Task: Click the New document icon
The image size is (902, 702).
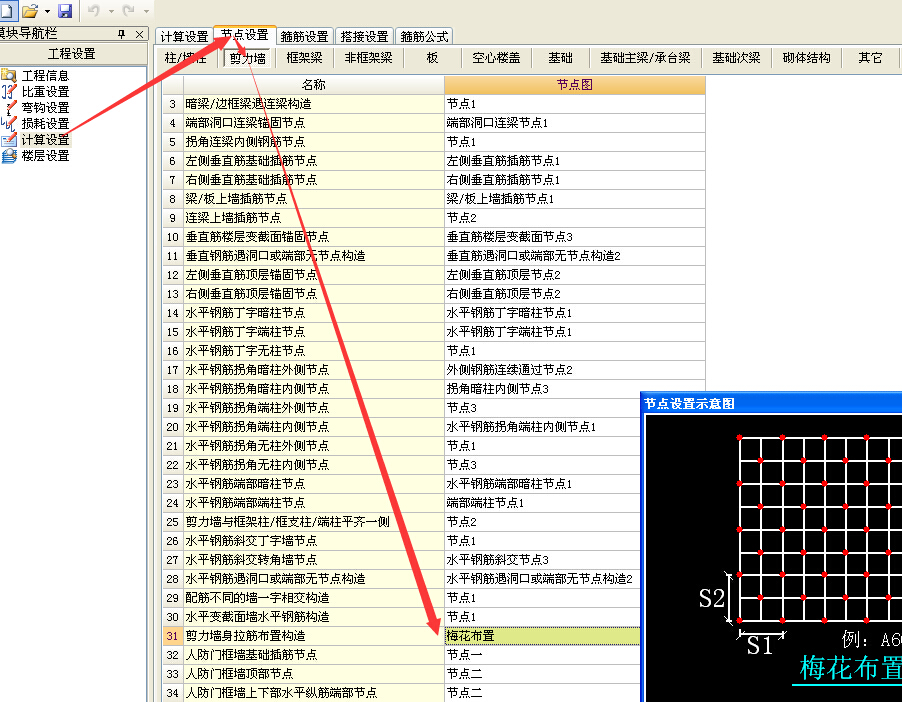Action: point(8,10)
